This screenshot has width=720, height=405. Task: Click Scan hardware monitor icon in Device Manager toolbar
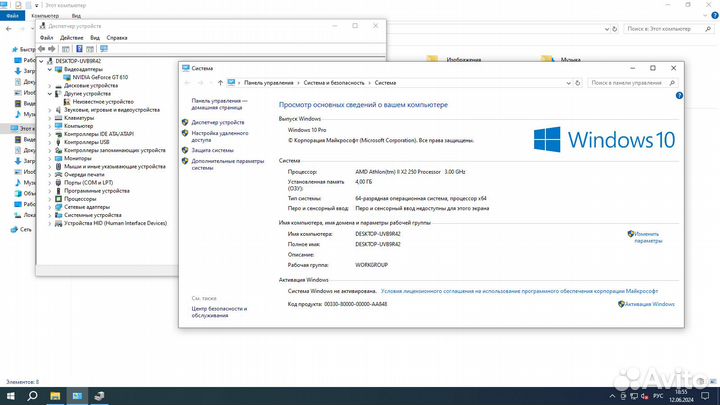104,49
